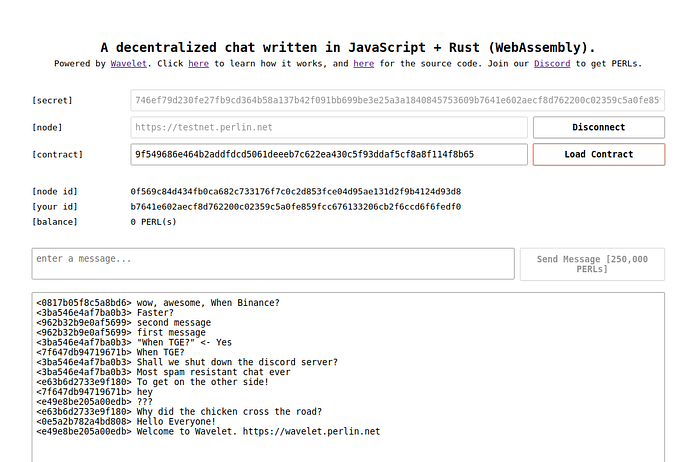Image resolution: width=700 pixels, height=462 pixels.
Task: Click the 'A decentralized chat' page heading
Action: tap(348, 47)
